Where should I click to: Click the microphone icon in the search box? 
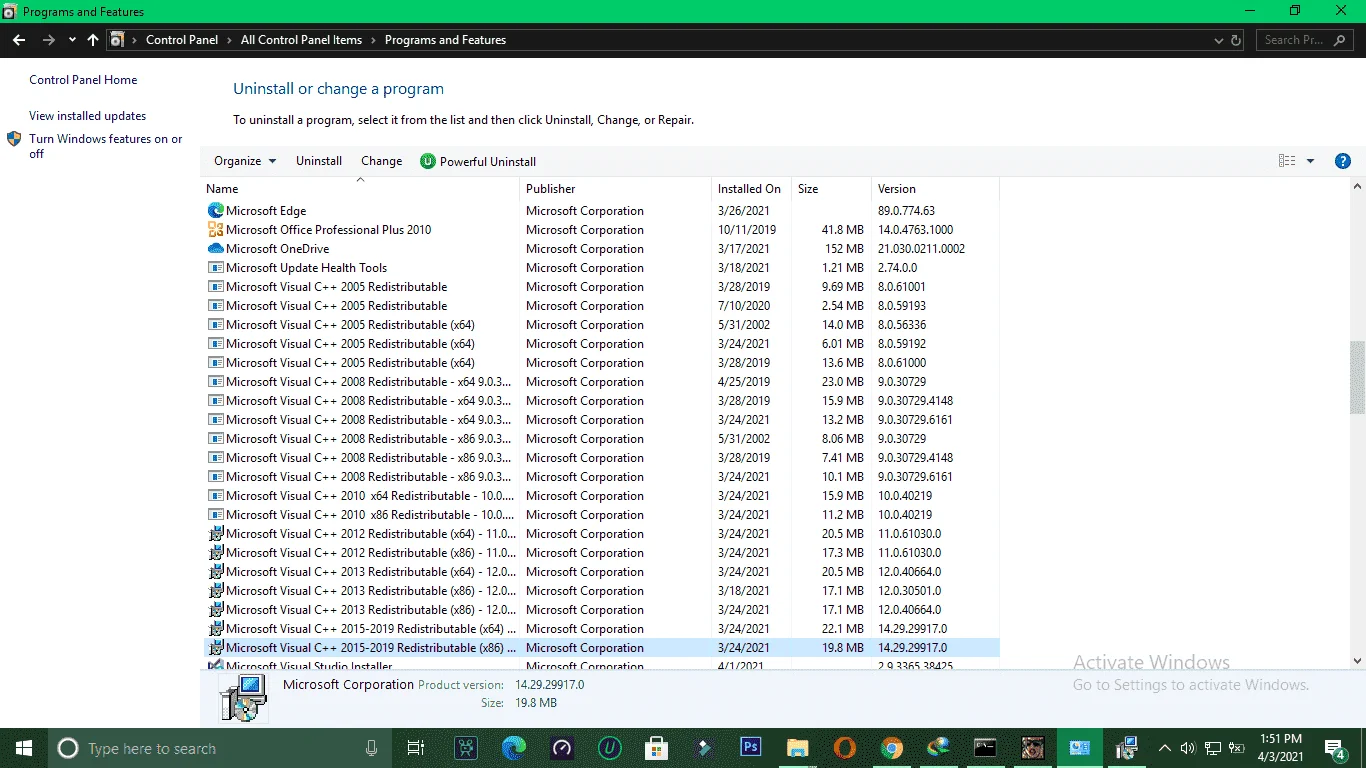(372, 748)
